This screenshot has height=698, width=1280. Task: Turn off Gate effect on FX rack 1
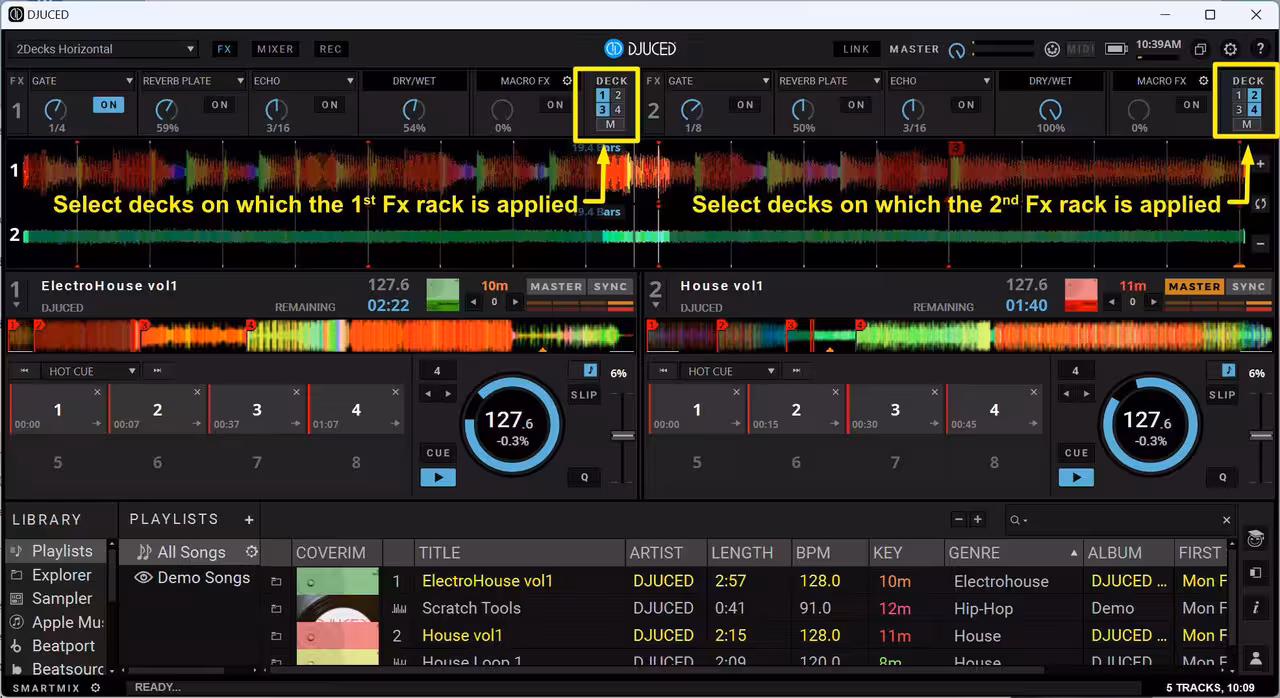pyautogui.click(x=108, y=104)
